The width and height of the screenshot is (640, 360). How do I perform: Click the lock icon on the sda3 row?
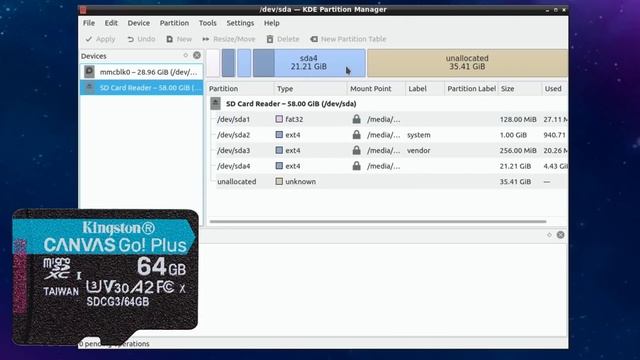356,150
